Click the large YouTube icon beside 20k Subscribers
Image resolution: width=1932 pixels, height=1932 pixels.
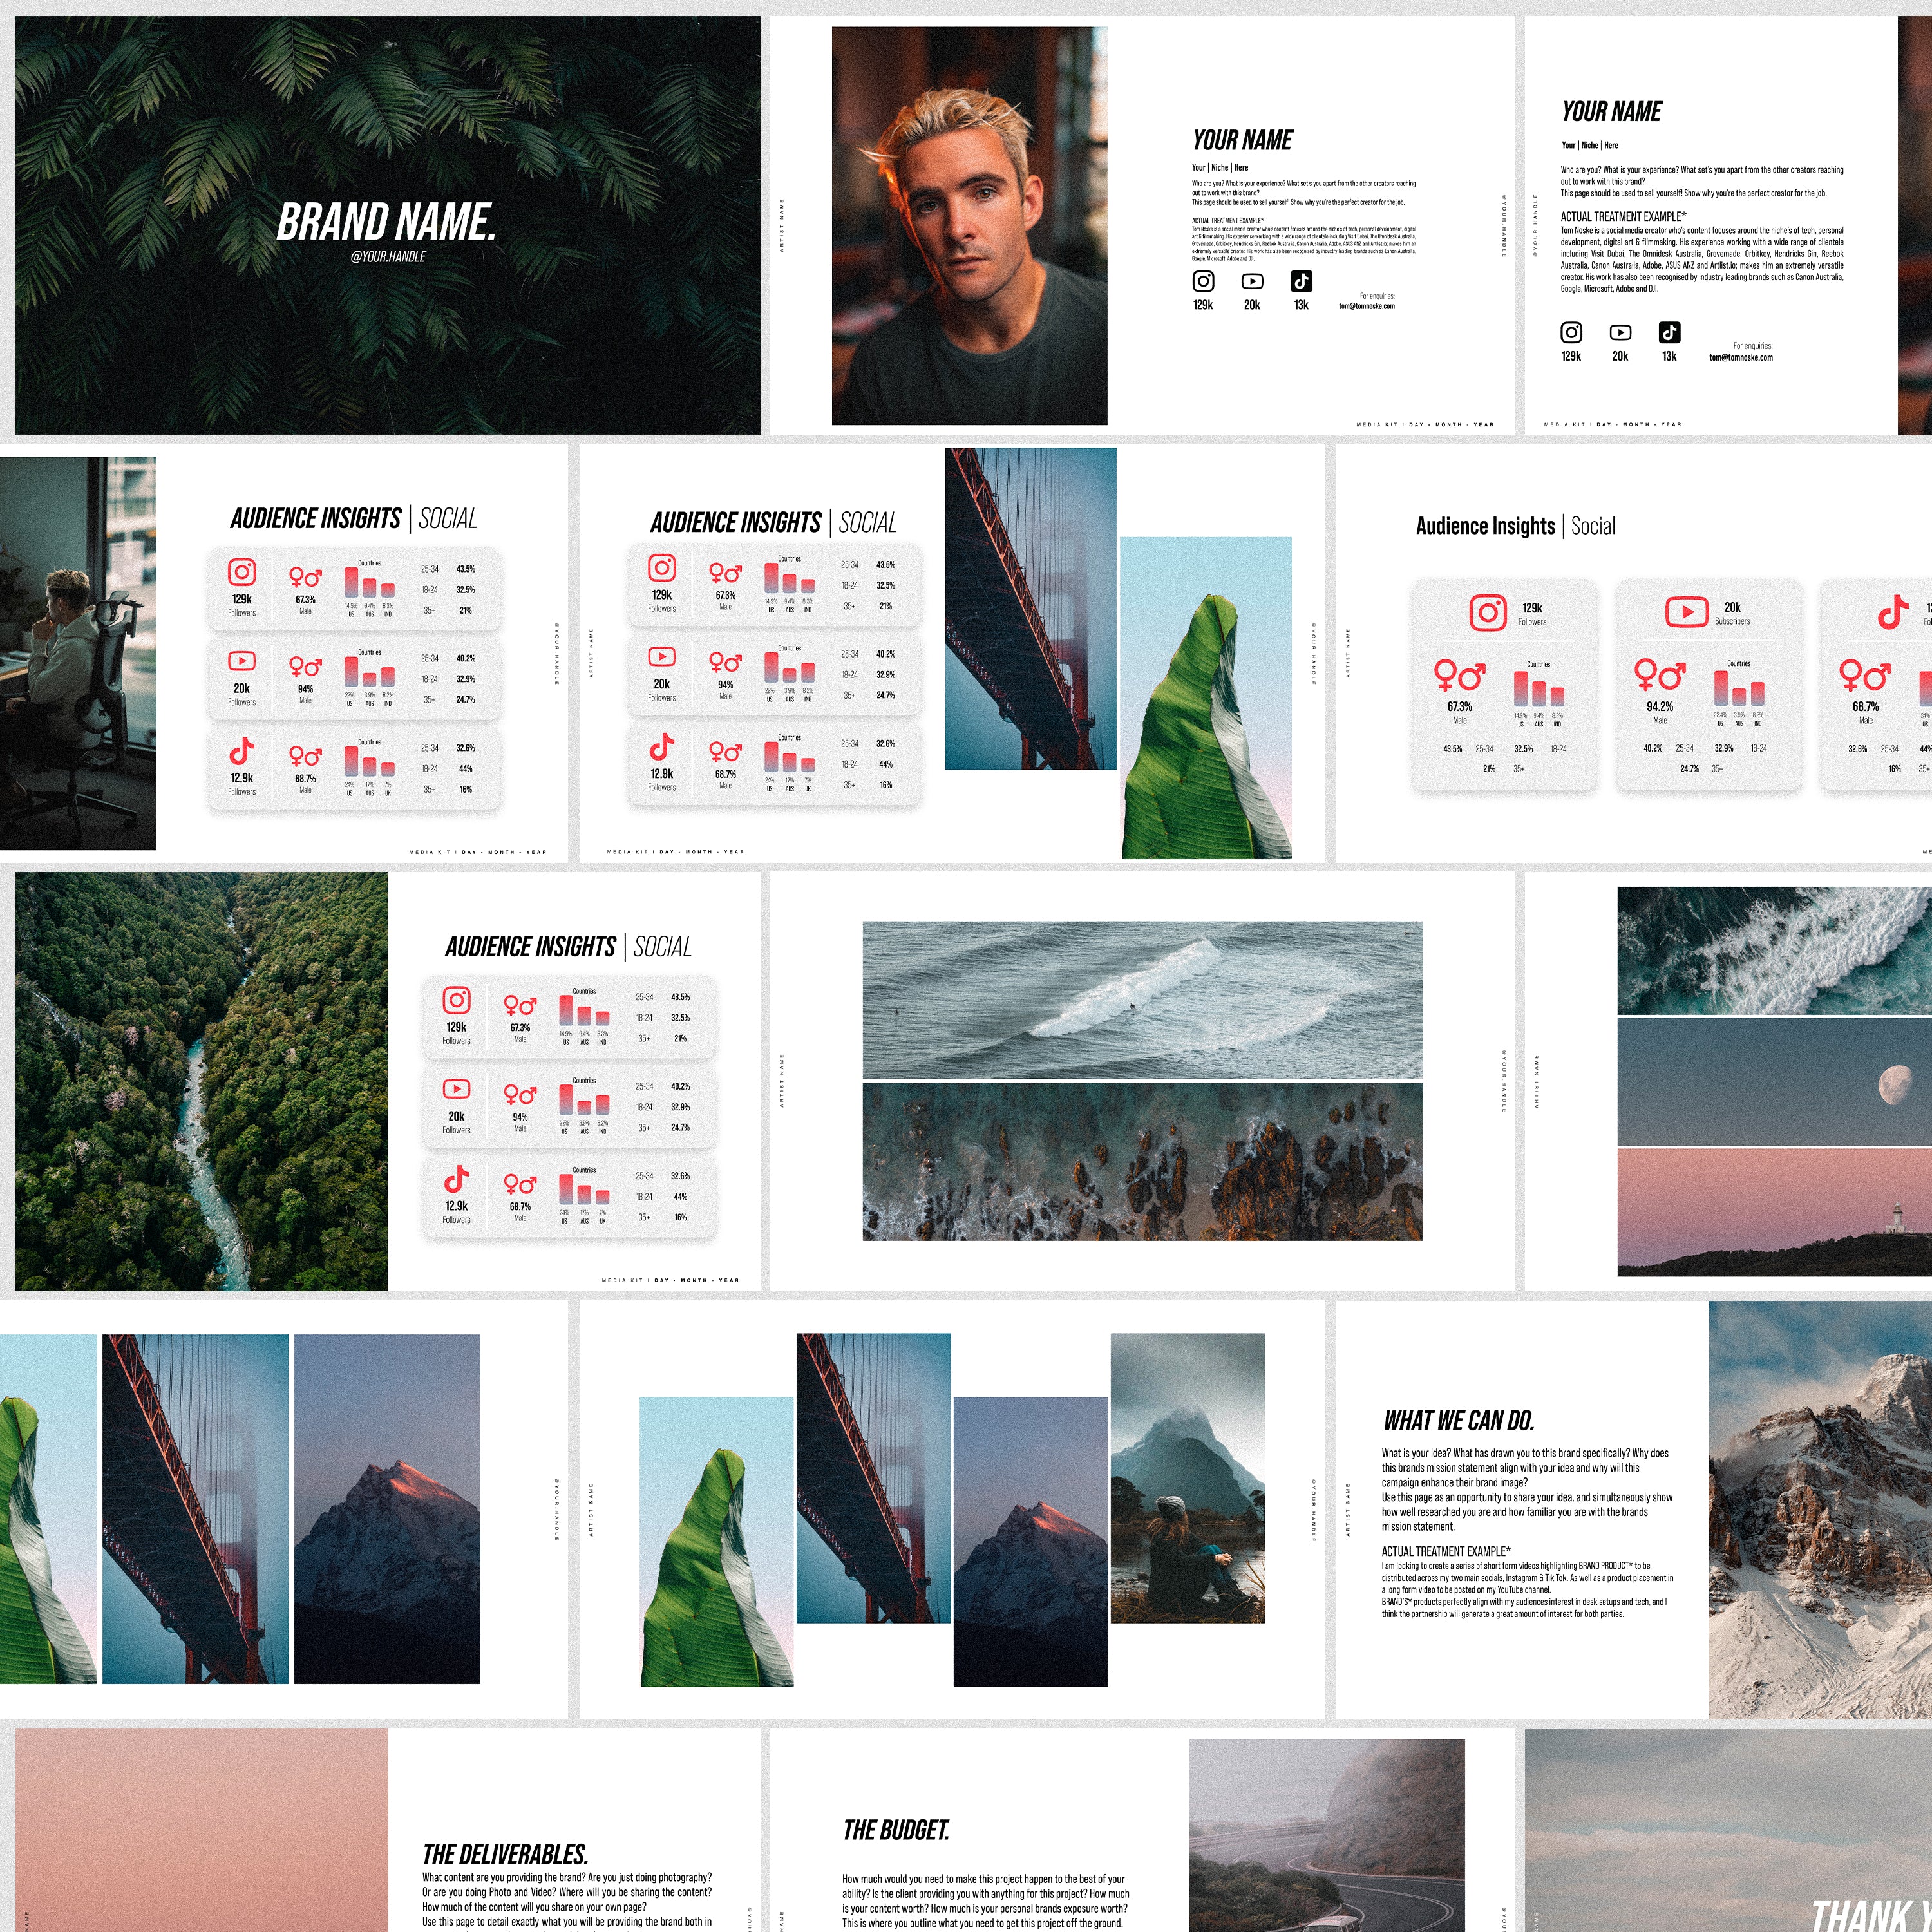click(1686, 611)
